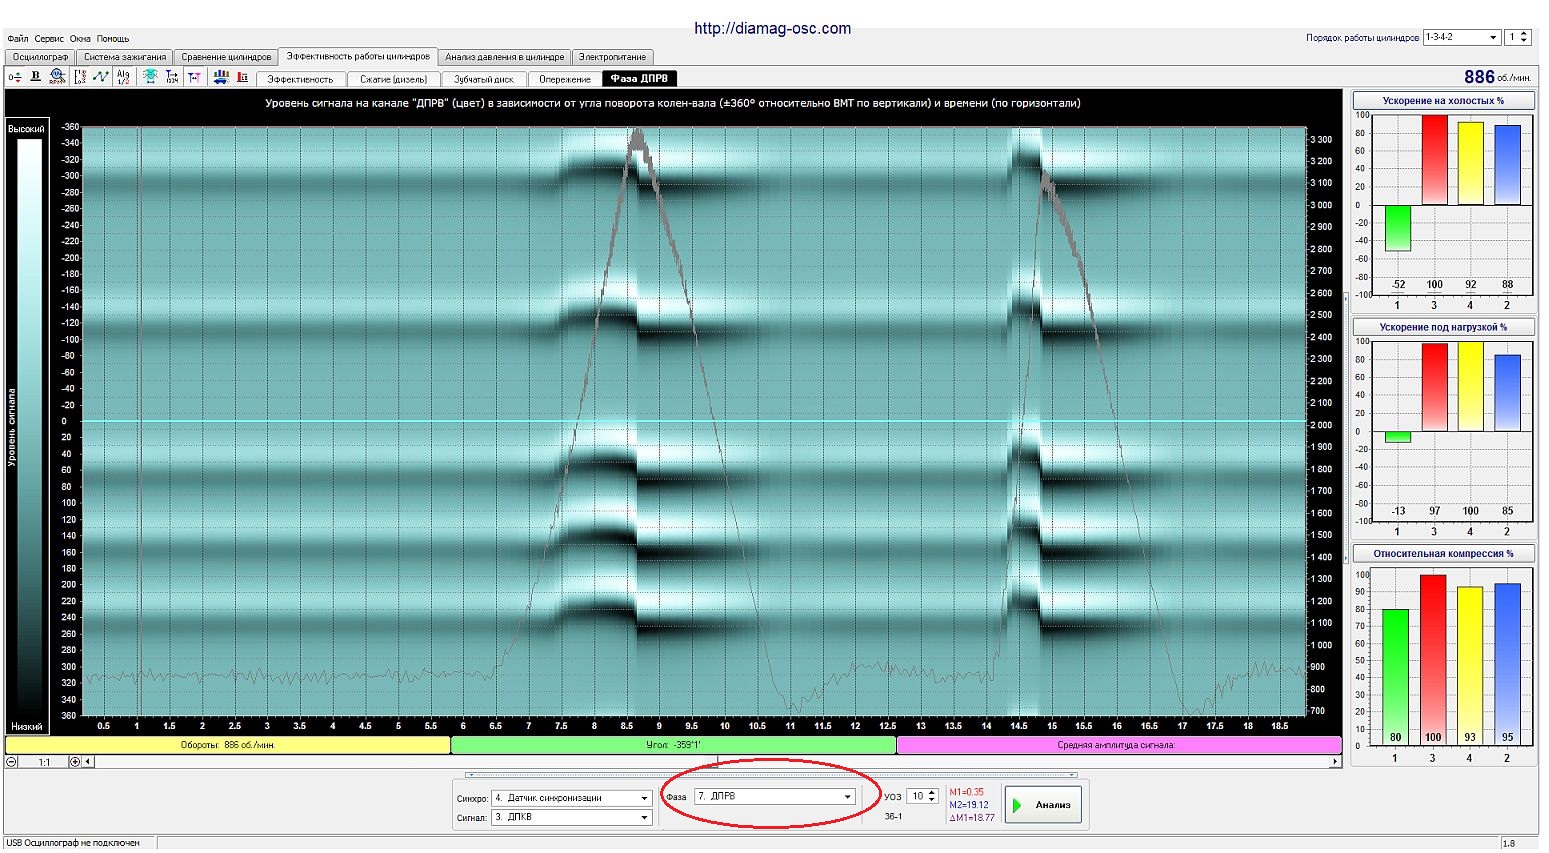Image resolution: width=1549 pixels, height=853 pixels.
Task: Open the Помощь menu
Action: point(113,39)
